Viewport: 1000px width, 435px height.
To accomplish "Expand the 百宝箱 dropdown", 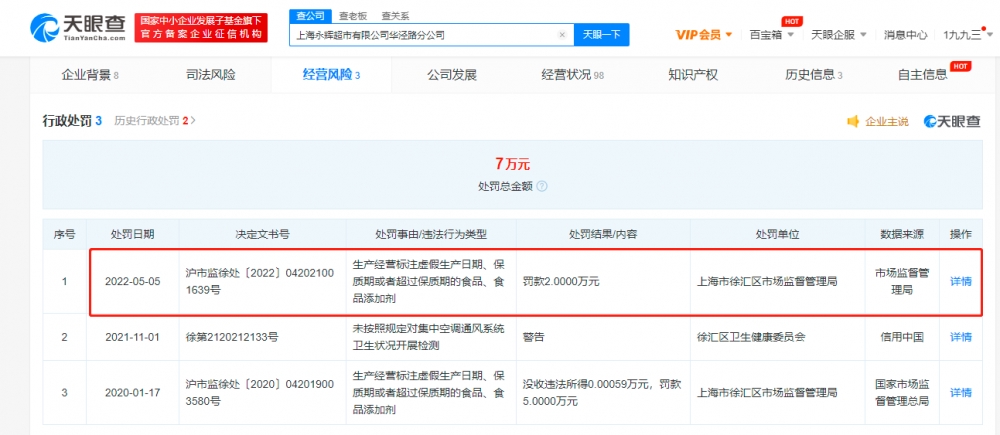I will coord(772,34).
